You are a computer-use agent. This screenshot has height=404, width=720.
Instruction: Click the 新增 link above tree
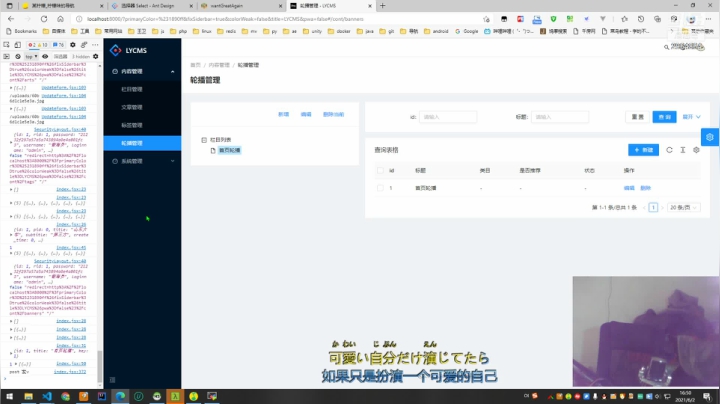(283, 114)
